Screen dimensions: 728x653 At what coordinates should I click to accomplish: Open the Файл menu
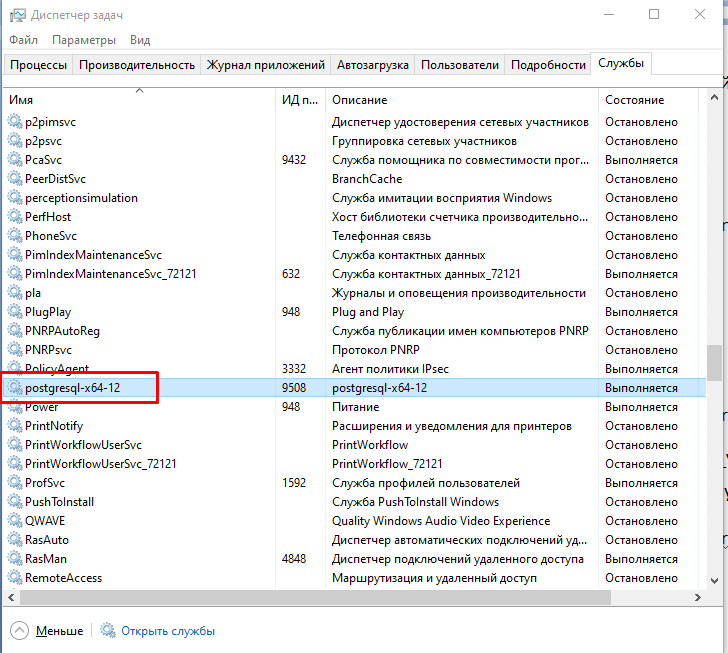(24, 40)
